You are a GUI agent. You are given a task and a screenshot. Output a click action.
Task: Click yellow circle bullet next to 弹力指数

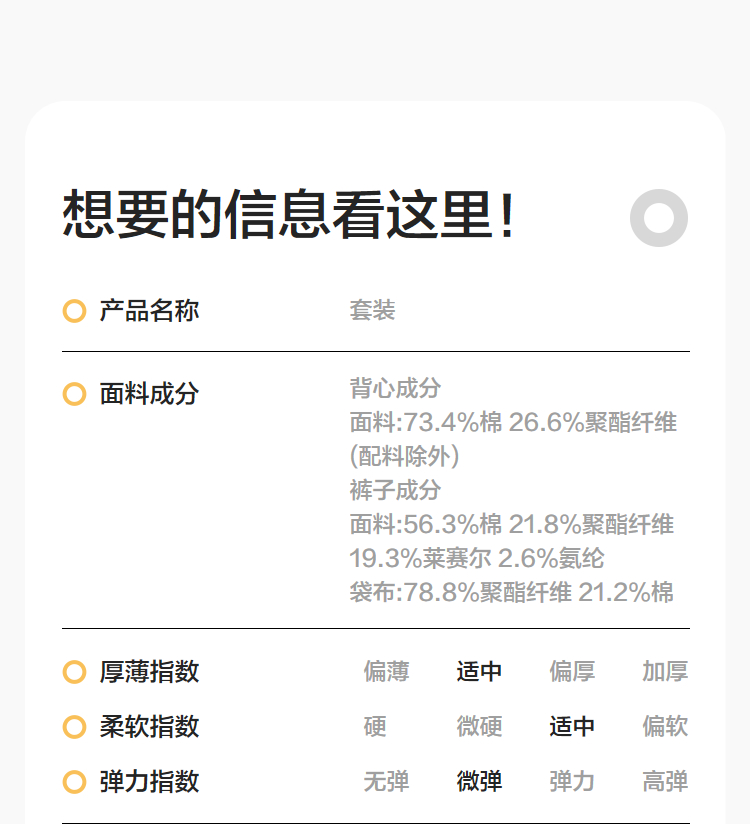(74, 782)
